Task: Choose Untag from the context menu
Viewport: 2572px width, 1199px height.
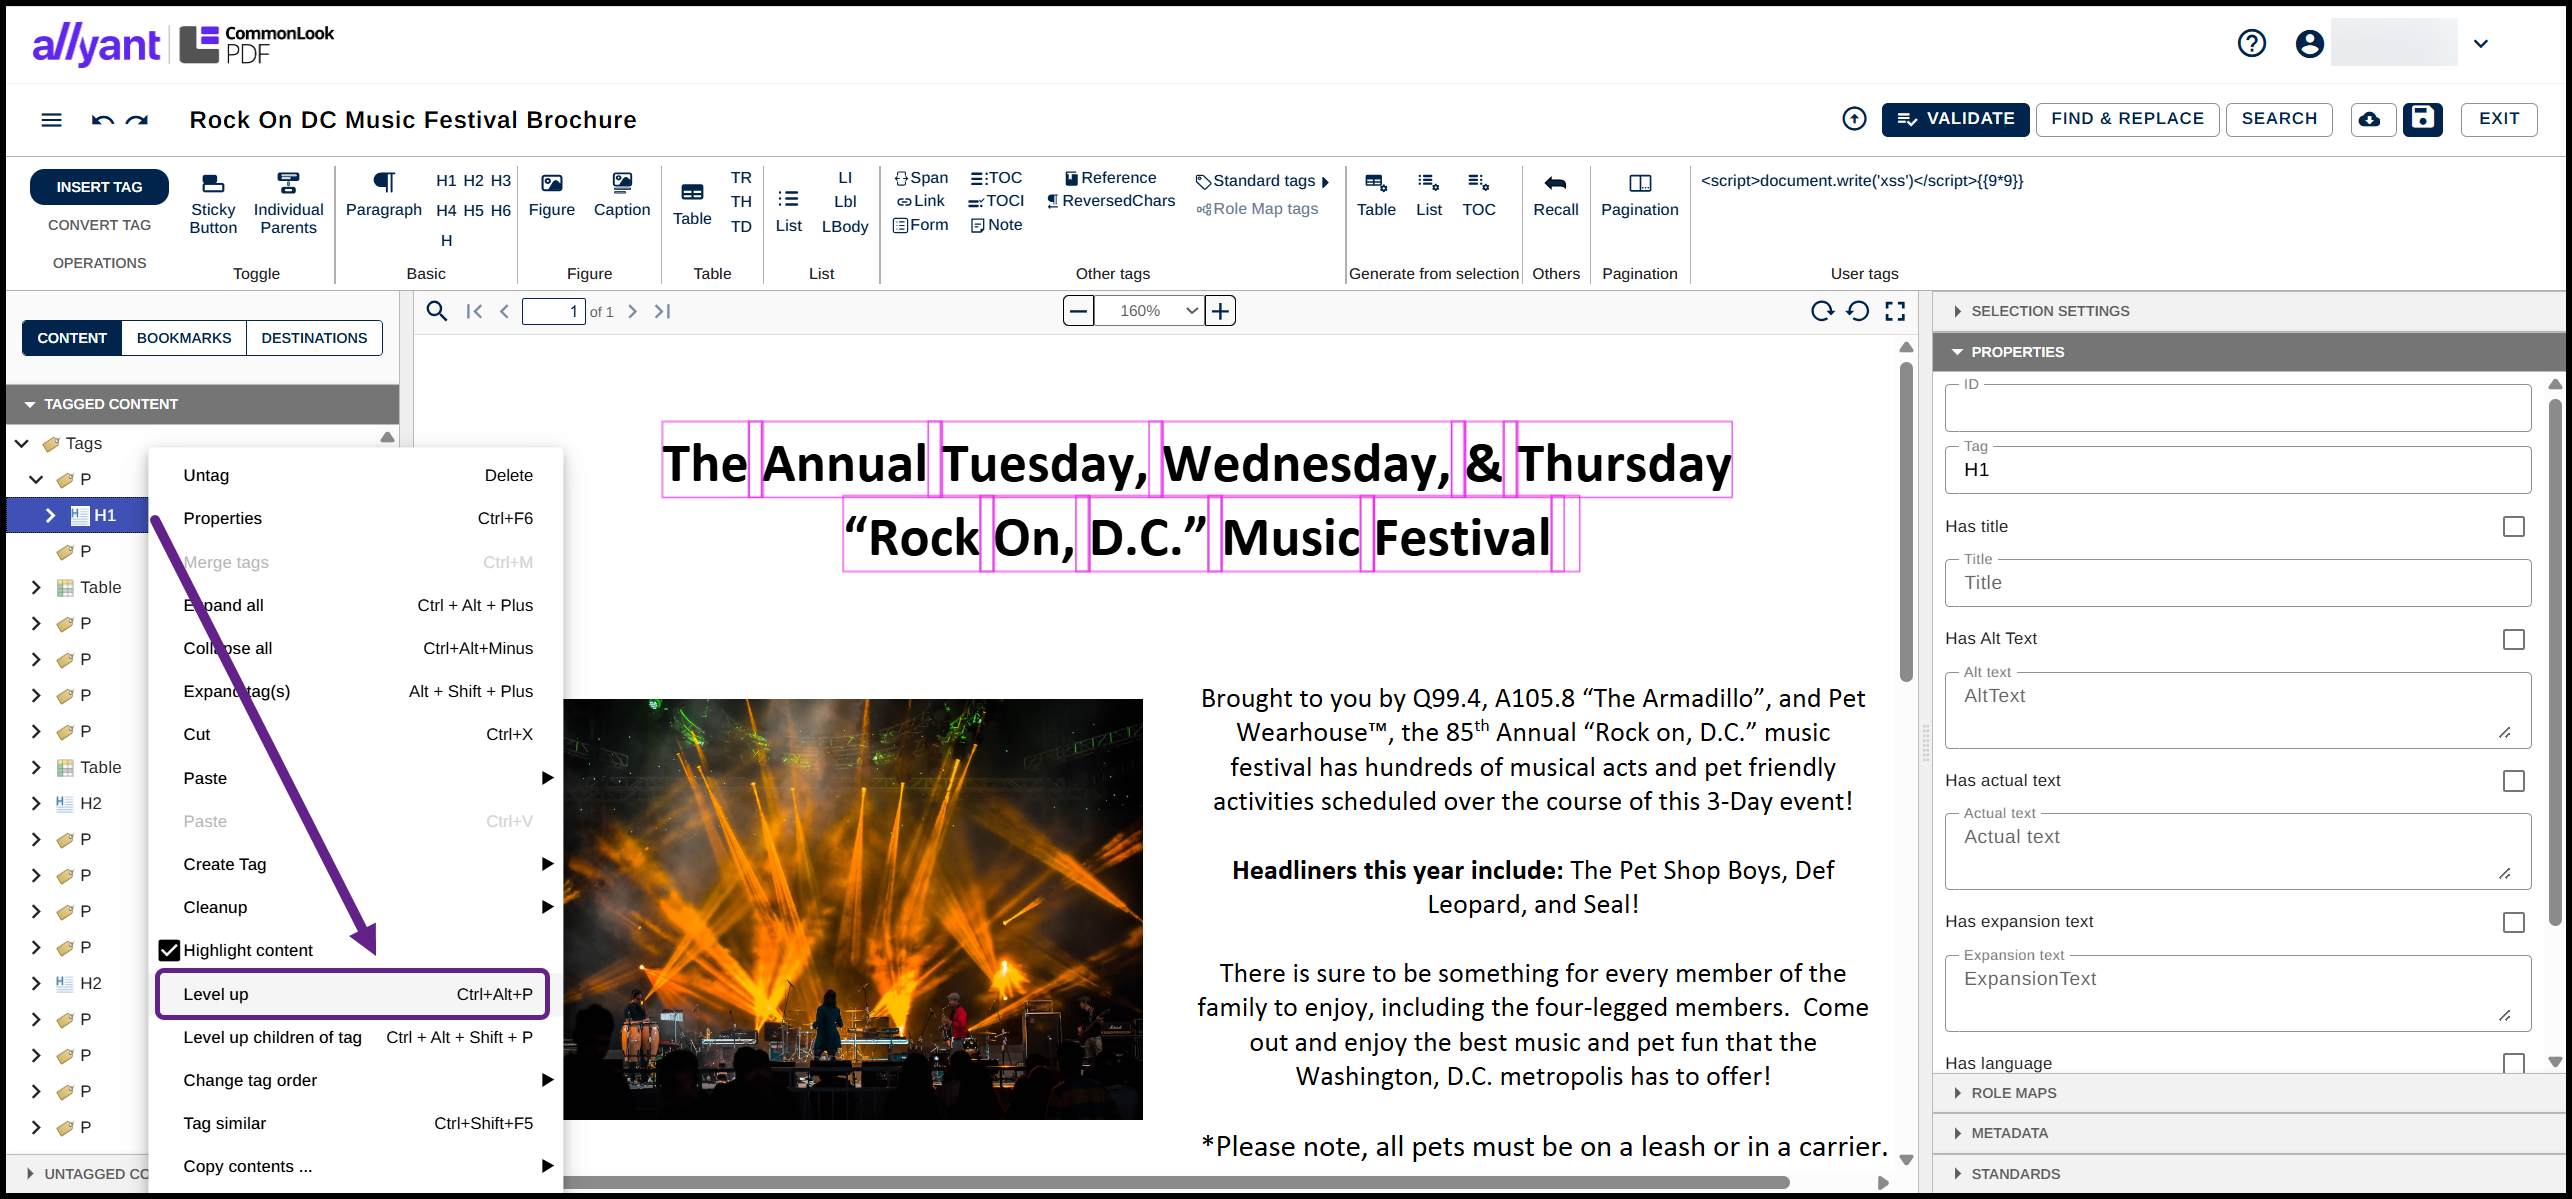Action: click(356, 475)
